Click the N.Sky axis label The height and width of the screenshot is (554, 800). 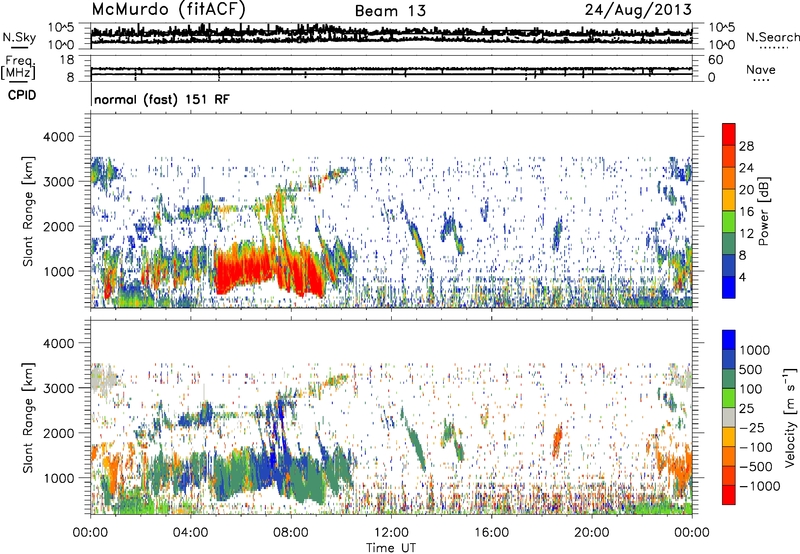point(19,37)
